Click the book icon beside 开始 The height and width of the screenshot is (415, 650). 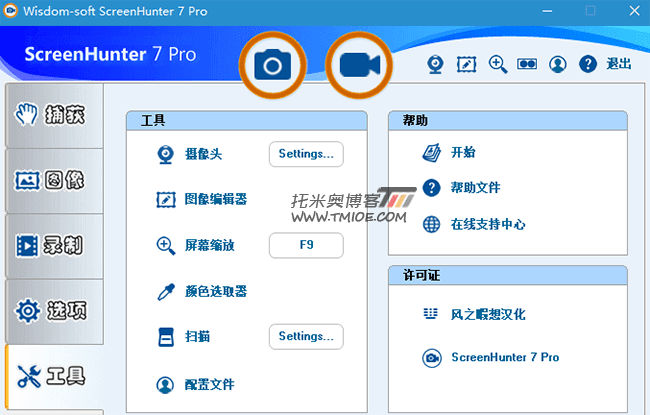point(432,153)
